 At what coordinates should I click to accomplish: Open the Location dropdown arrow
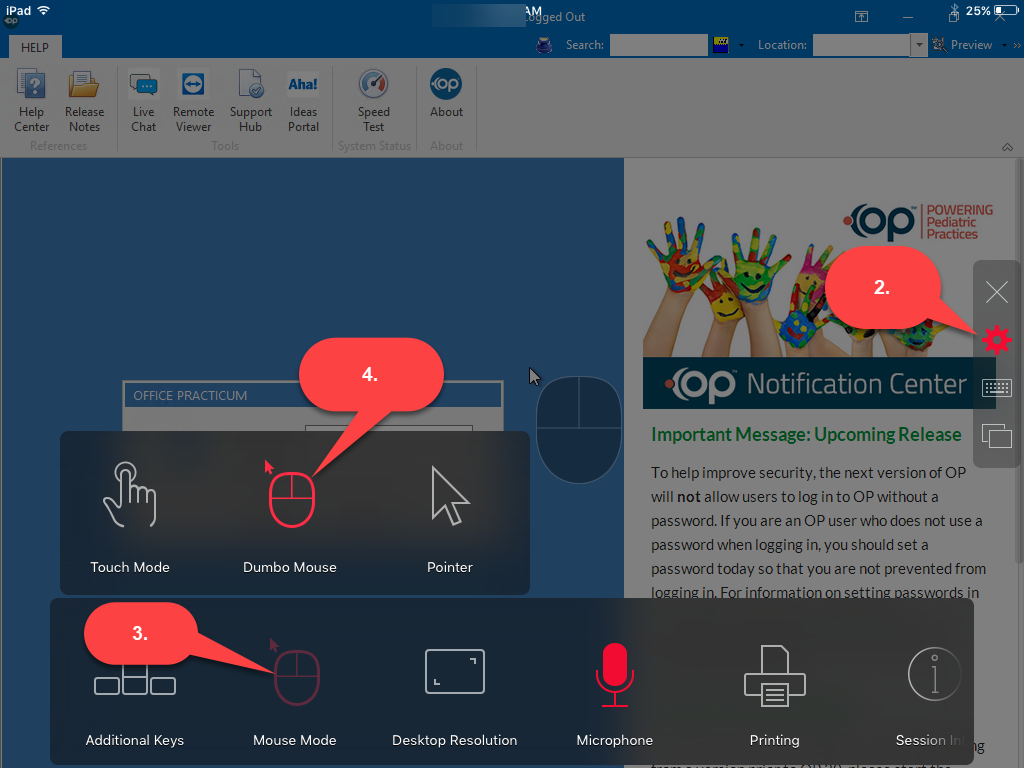[x=919, y=45]
